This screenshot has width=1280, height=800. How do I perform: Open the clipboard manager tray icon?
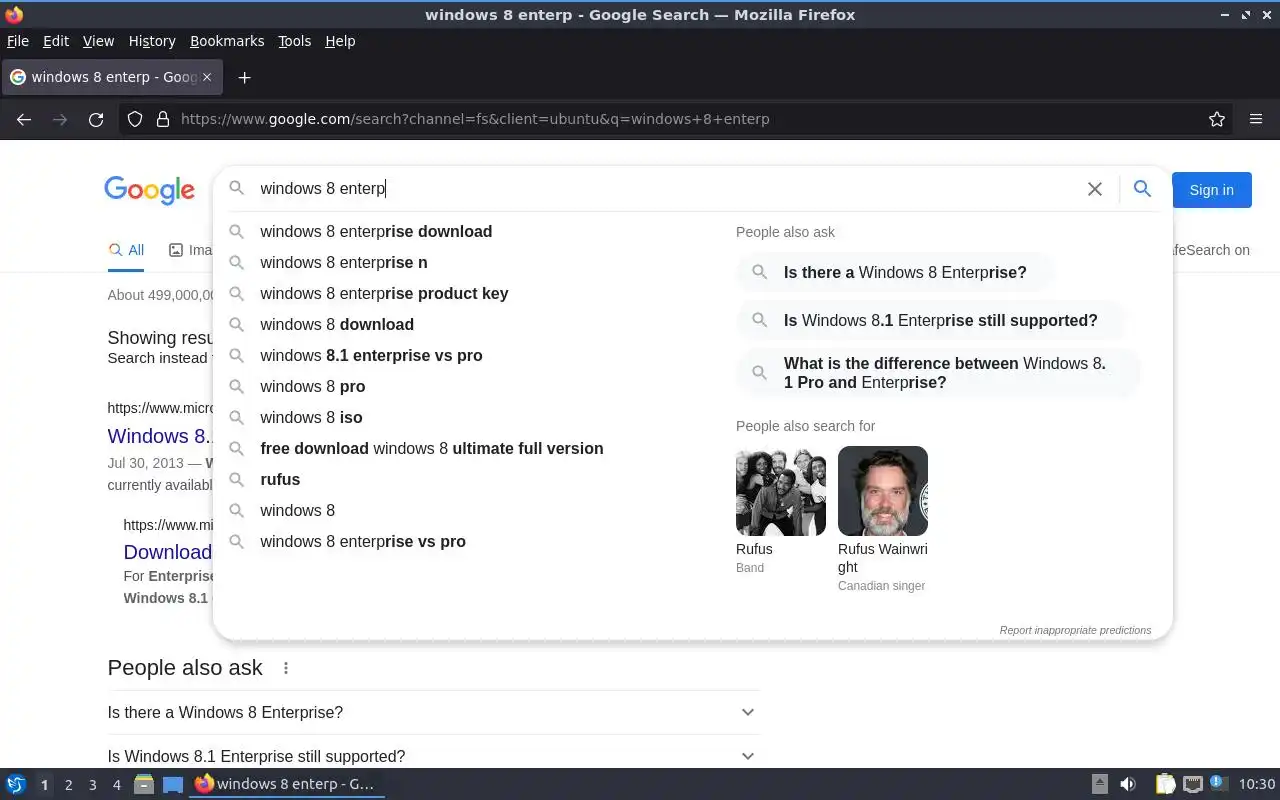[x=1165, y=784]
